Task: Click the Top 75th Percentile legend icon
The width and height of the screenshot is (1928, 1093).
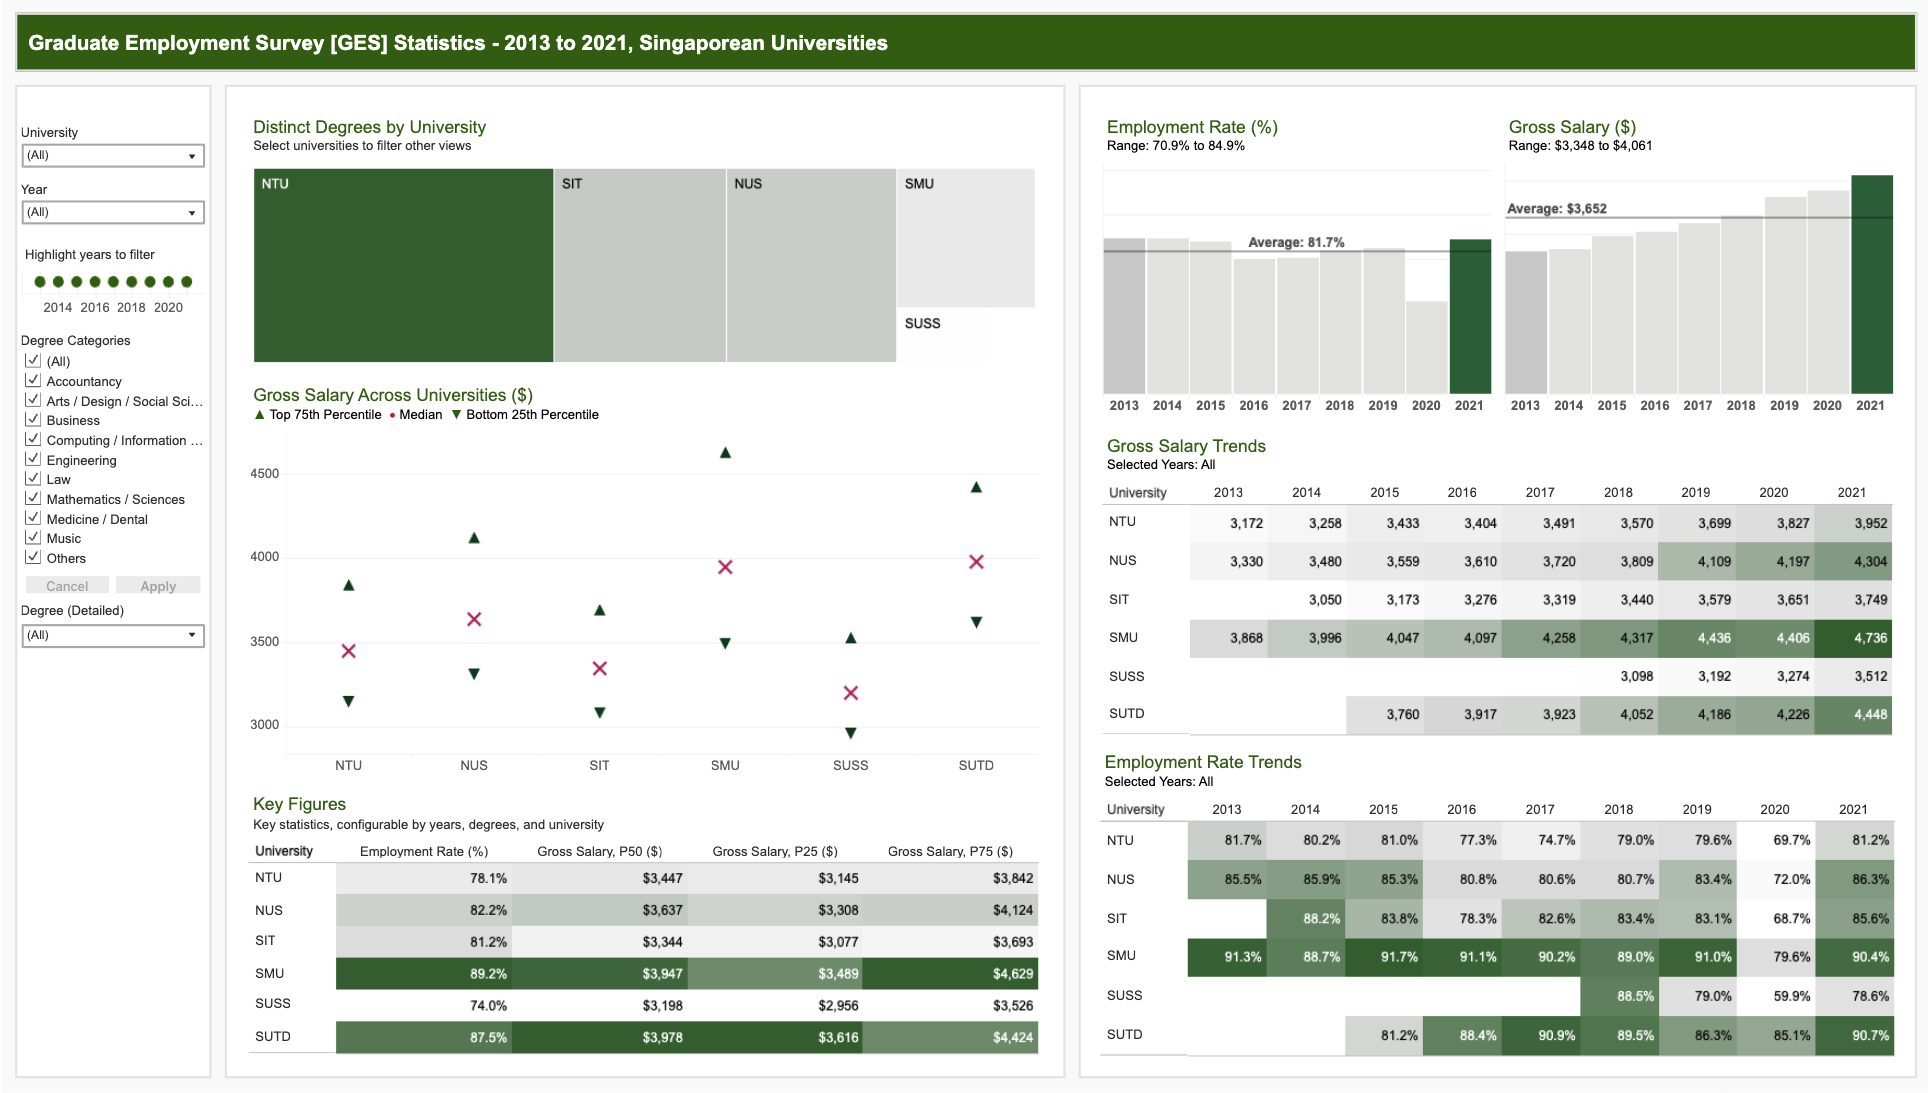Action: (260, 414)
